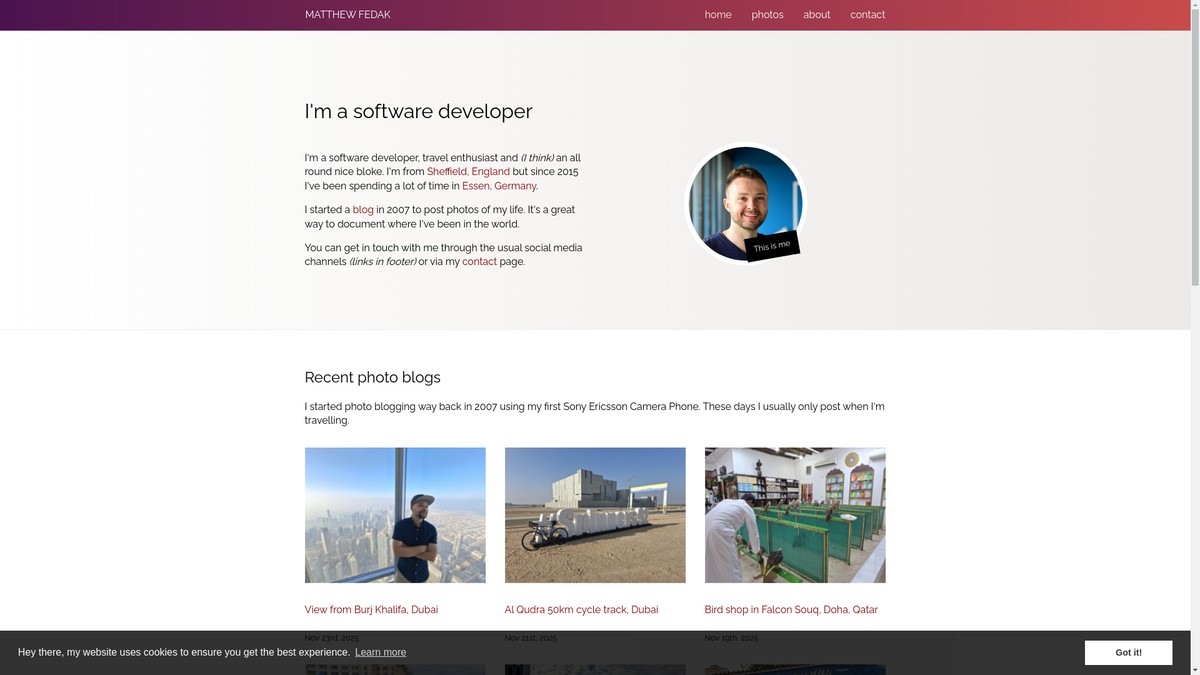Open the about page from the header
The width and height of the screenshot is (1200, 675).
point(816,15)
